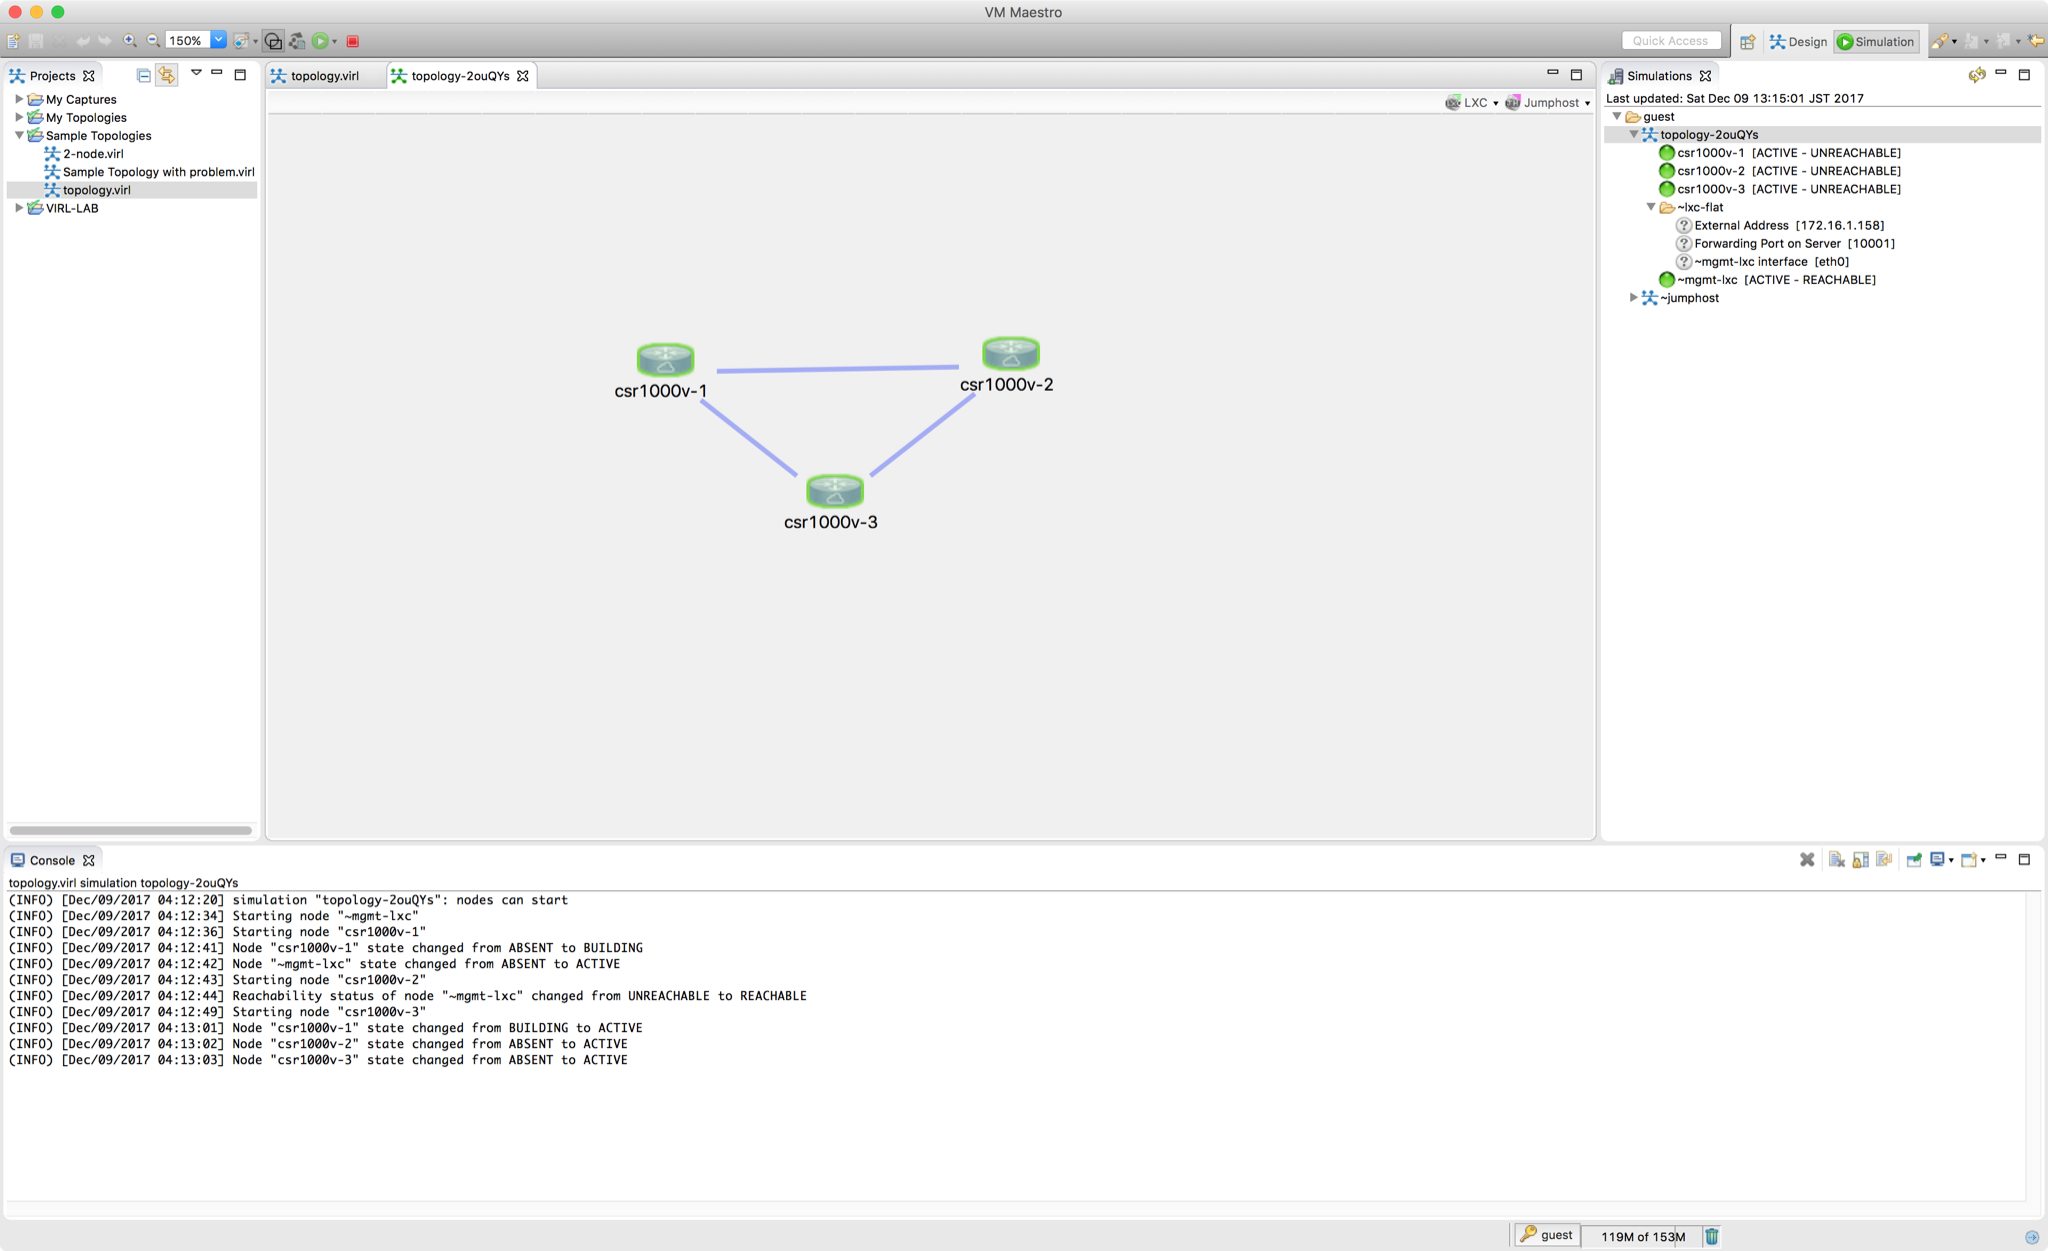Refresh the Simulations view
Screen dimensions: 2048x1251
[x=1976, y=75]
